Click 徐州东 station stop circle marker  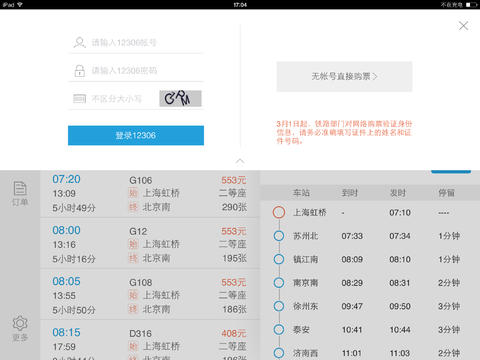(279, 306)
